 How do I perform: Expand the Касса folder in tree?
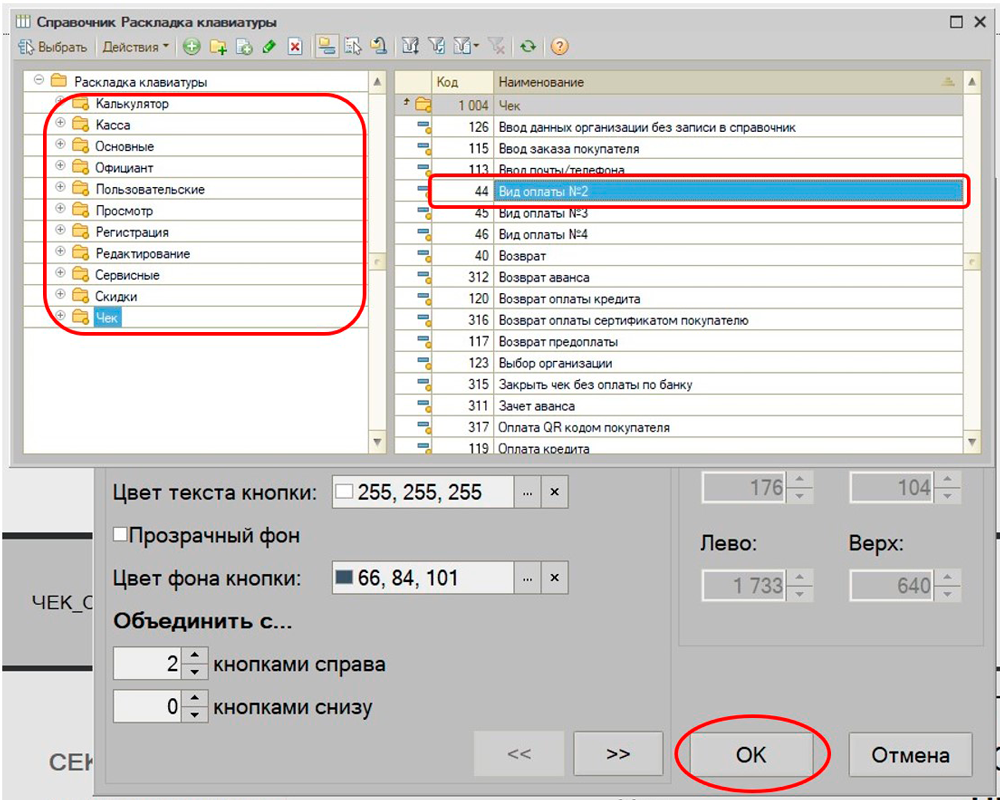pos(60,124)
